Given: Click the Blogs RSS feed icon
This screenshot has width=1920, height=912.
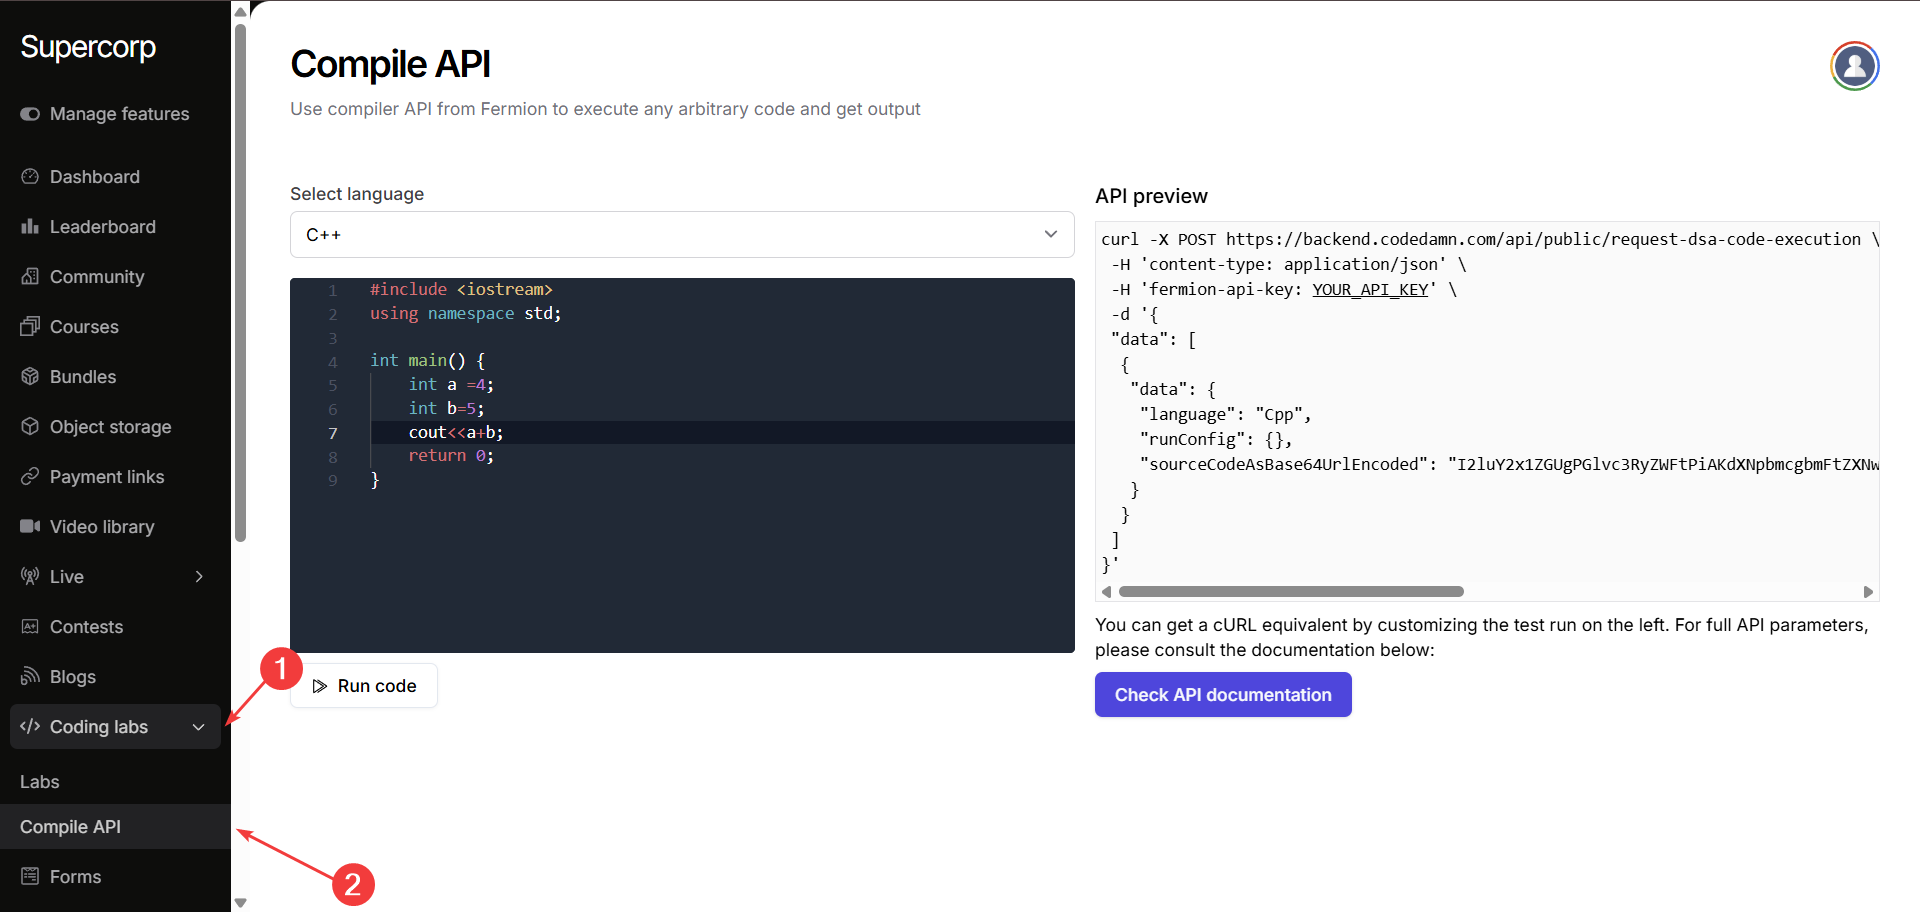Looking at the screenshot, I should pyautogui.click(x=30, y=677).
